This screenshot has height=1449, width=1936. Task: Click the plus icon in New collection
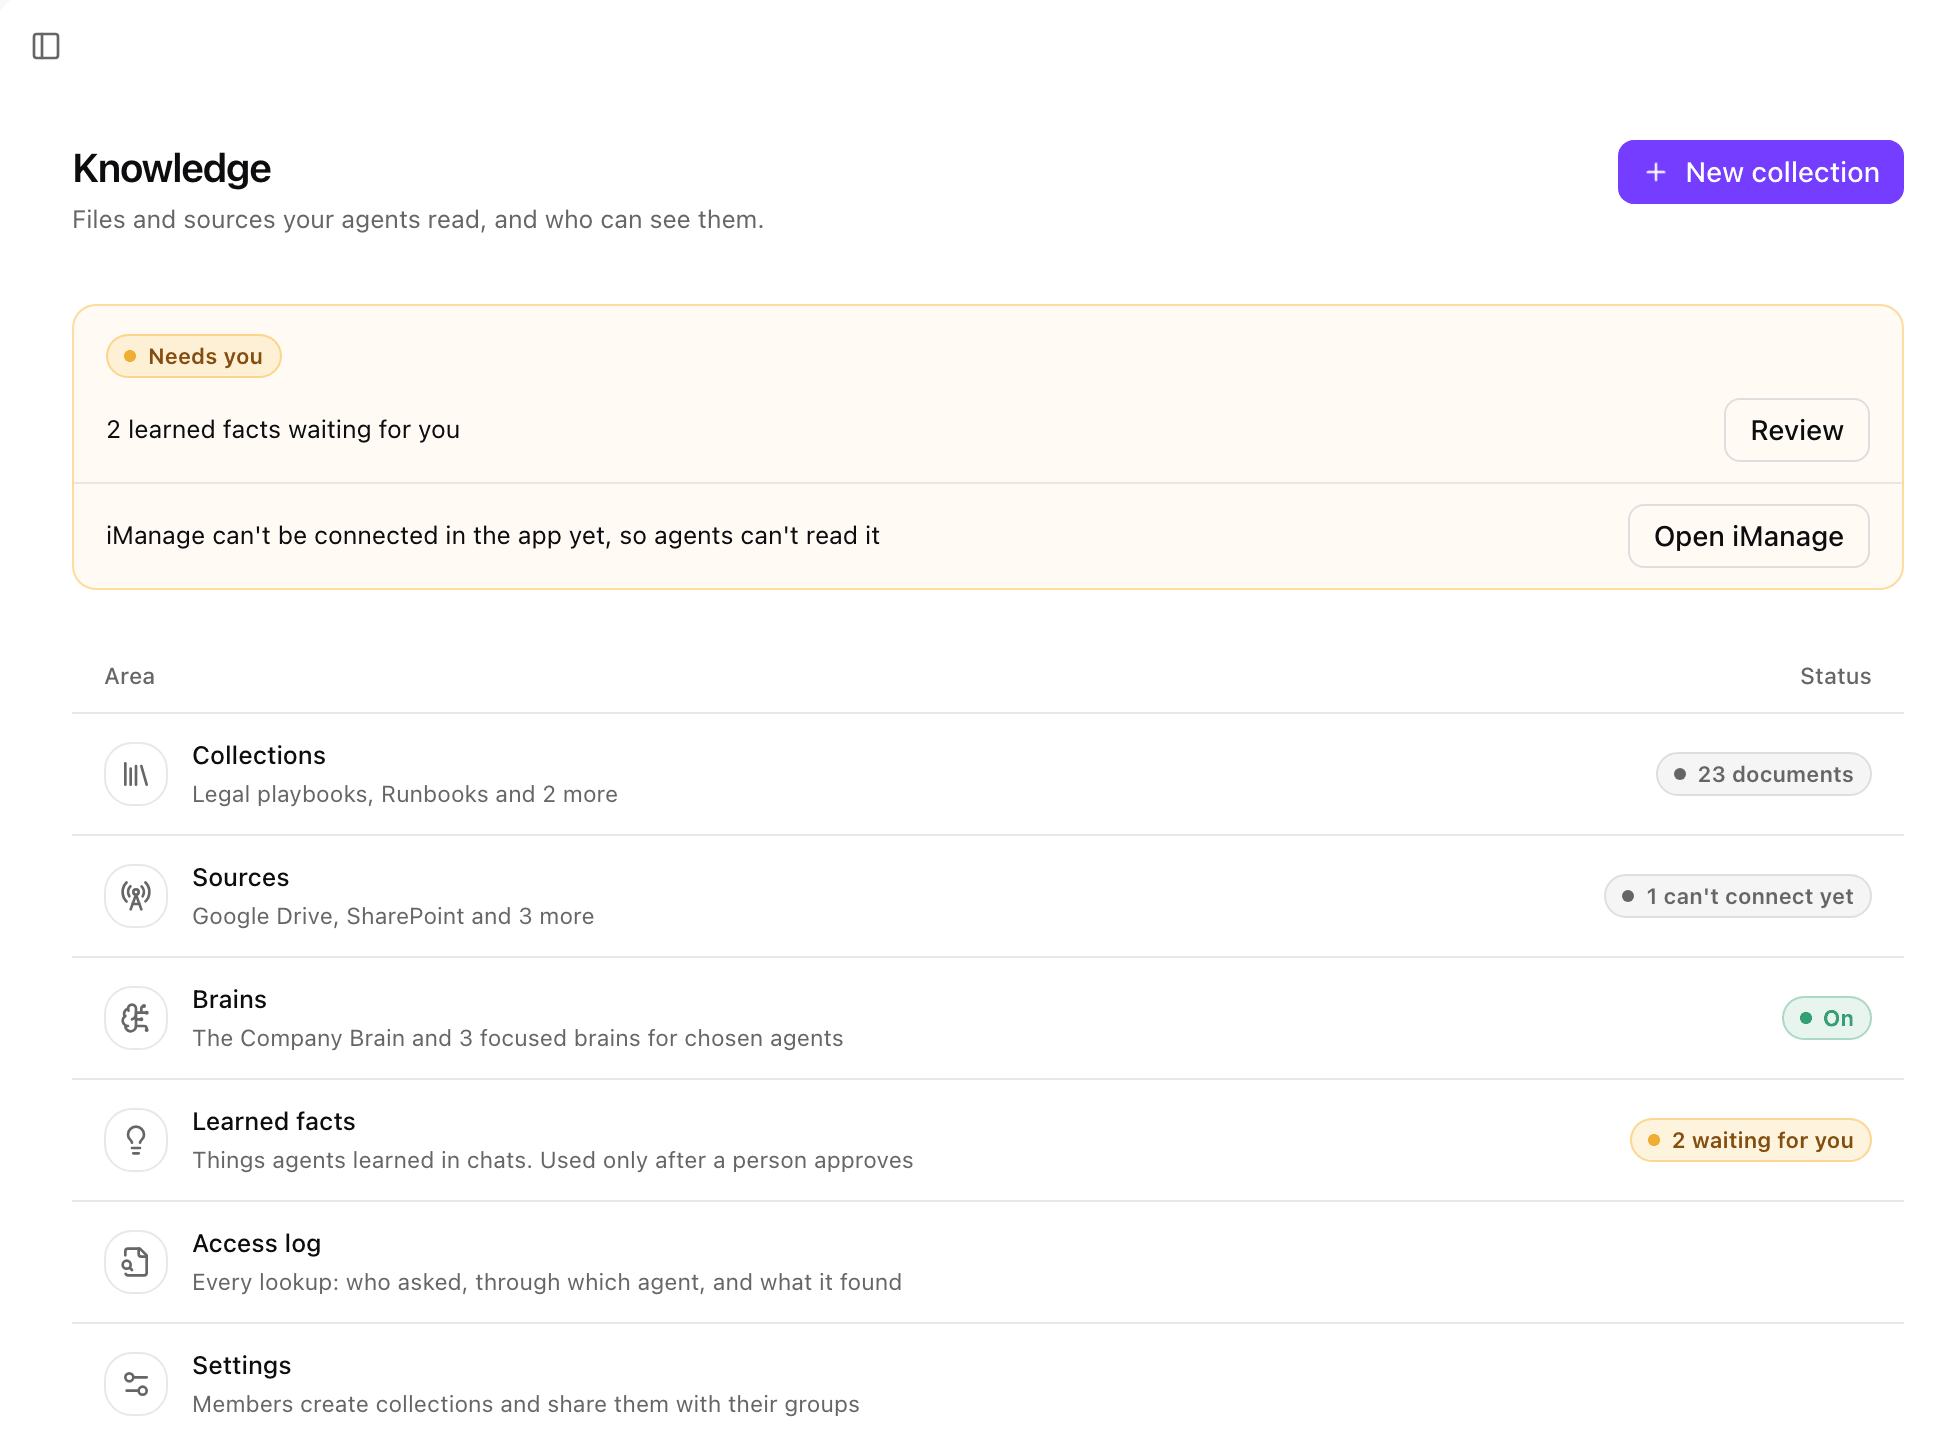1656,172
